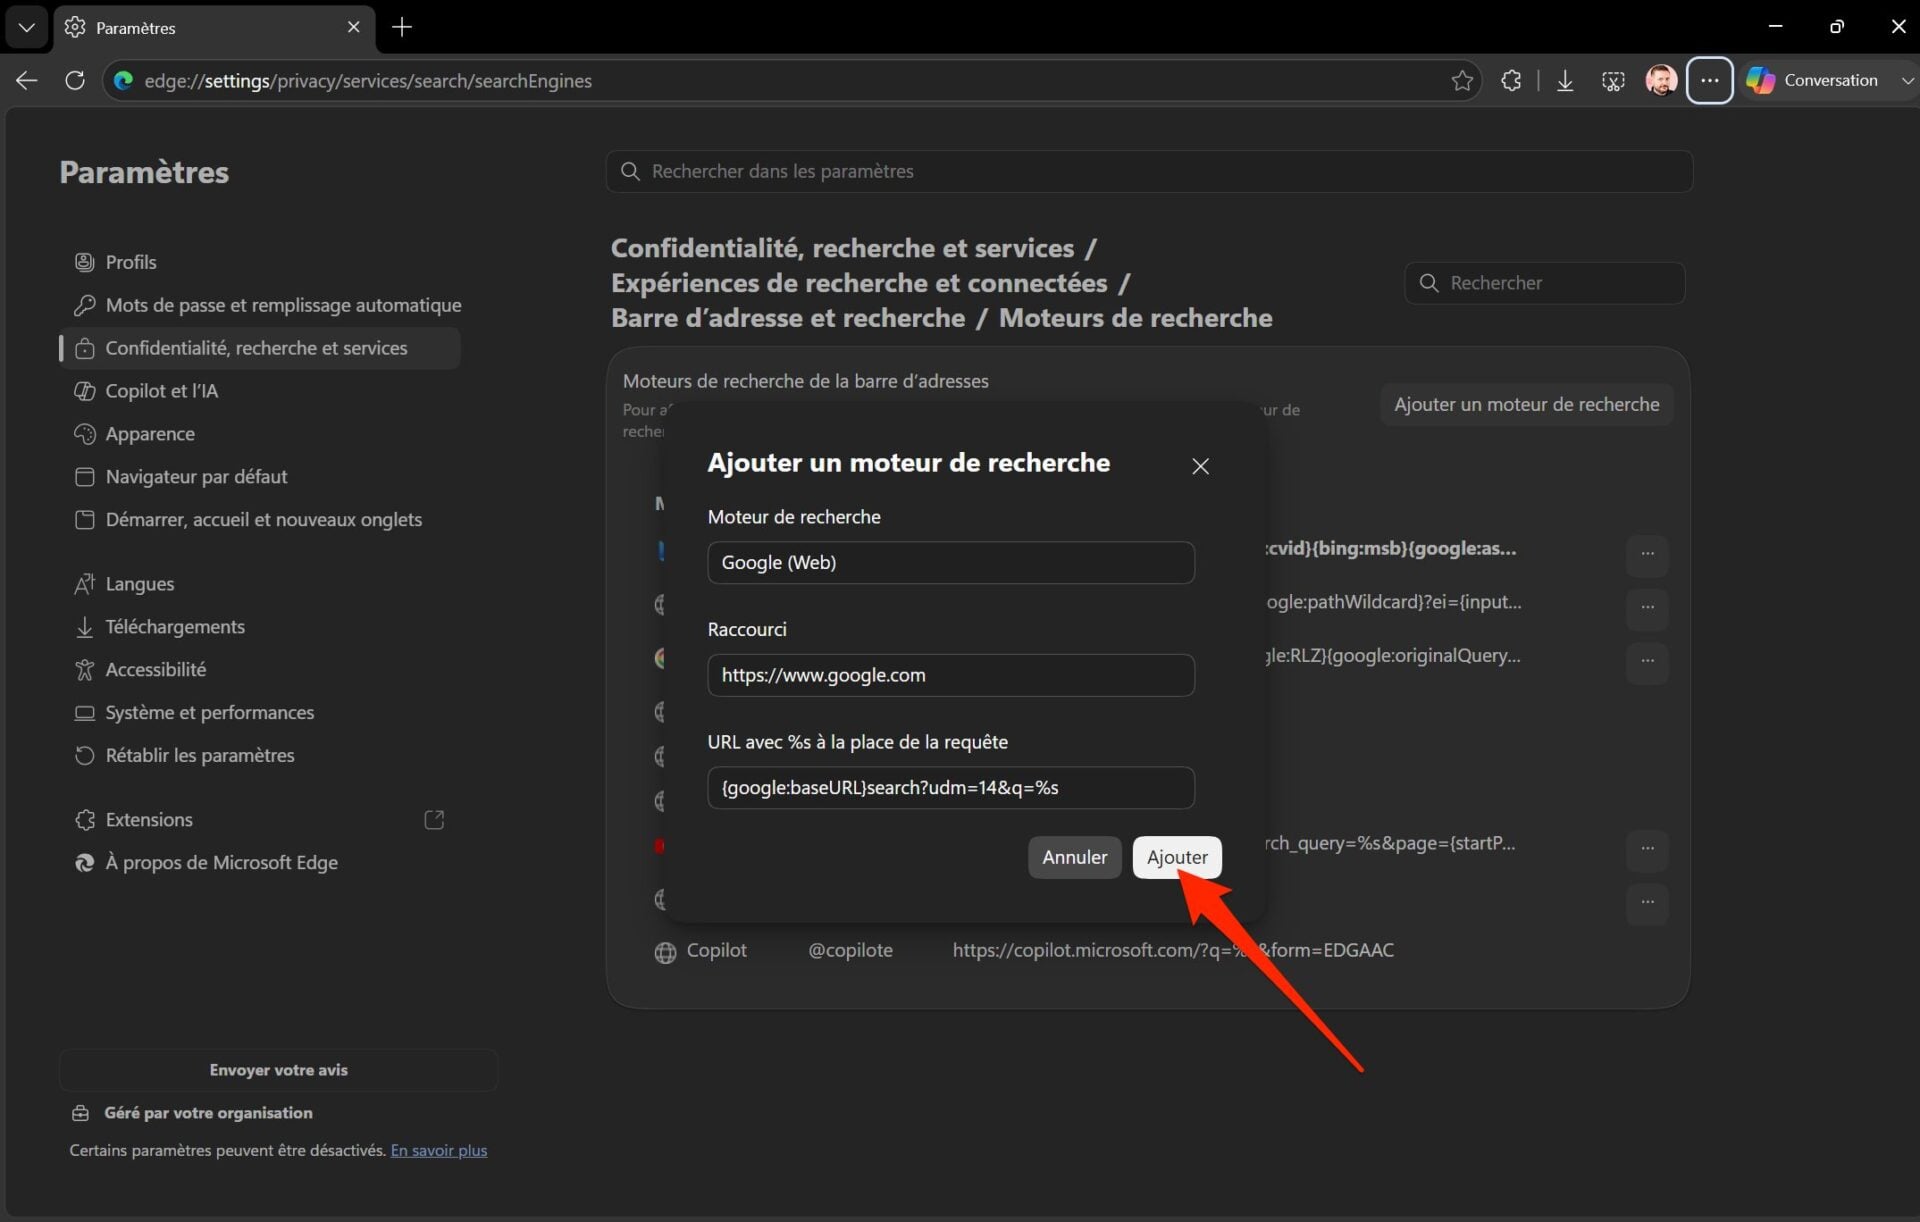Click the Moteur de recherche name field
1920x1222 pixels.
950,563
